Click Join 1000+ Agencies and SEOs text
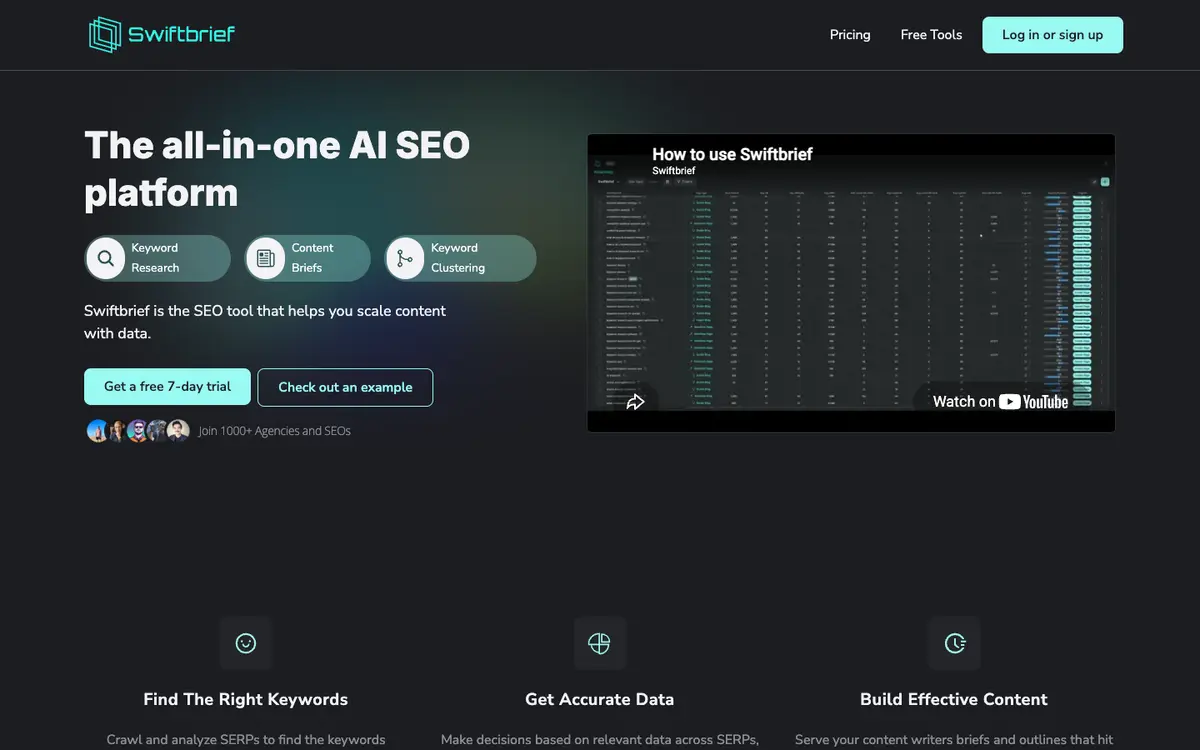The height and width of the screenshot is (750, 1200). pos(274,431)
